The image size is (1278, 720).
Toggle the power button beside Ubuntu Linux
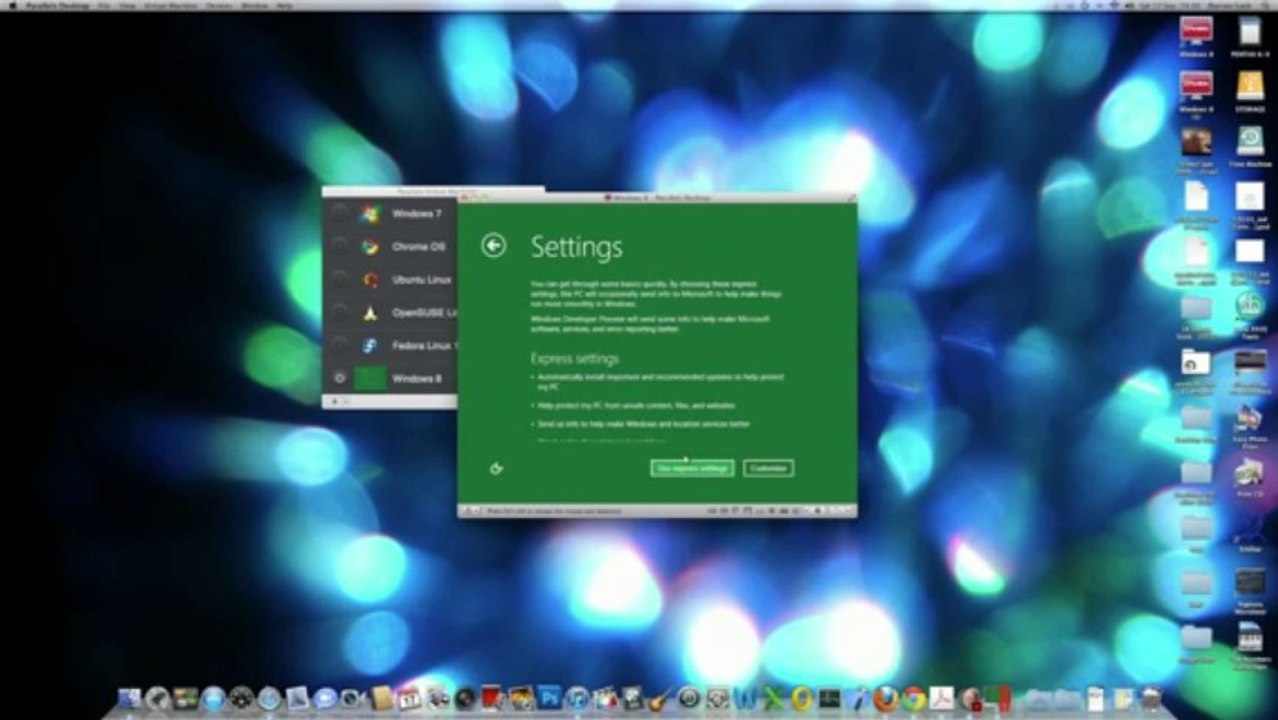pos(340,280)
